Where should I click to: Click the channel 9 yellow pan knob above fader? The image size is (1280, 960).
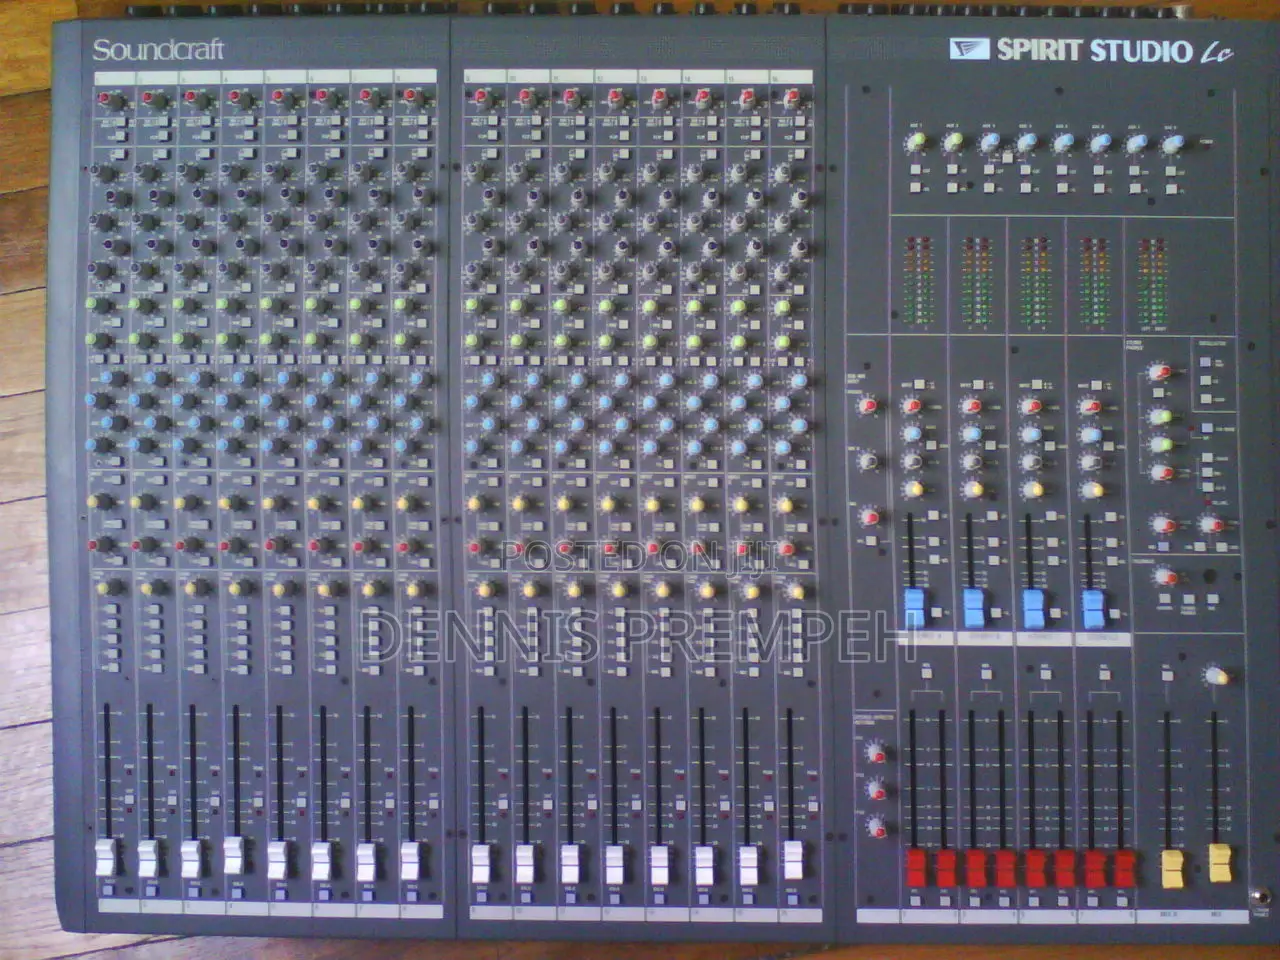pos(483,590)
